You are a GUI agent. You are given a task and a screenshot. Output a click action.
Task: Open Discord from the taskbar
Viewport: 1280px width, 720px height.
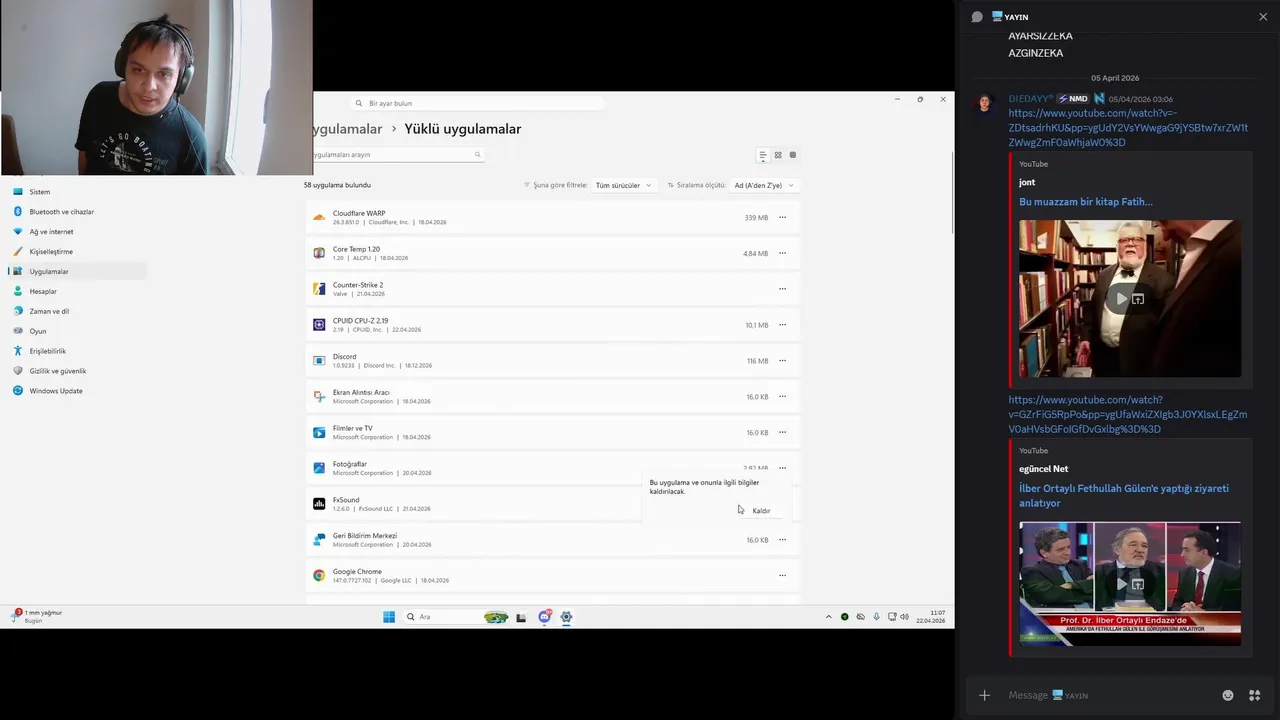tap(544, 617)
